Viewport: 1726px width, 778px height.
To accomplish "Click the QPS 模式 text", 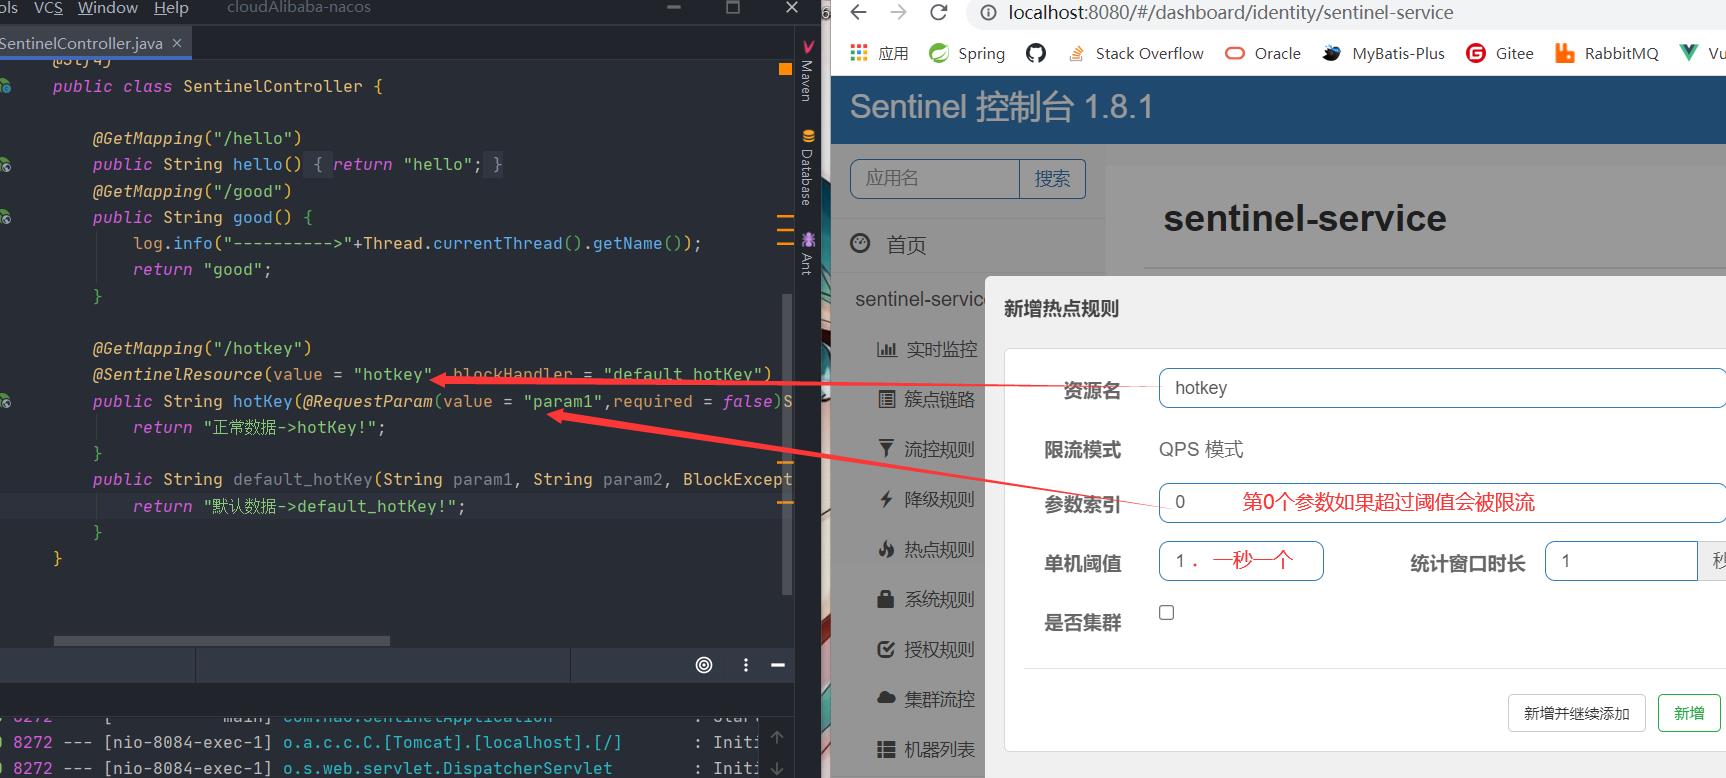I will tap(1201, 449).
